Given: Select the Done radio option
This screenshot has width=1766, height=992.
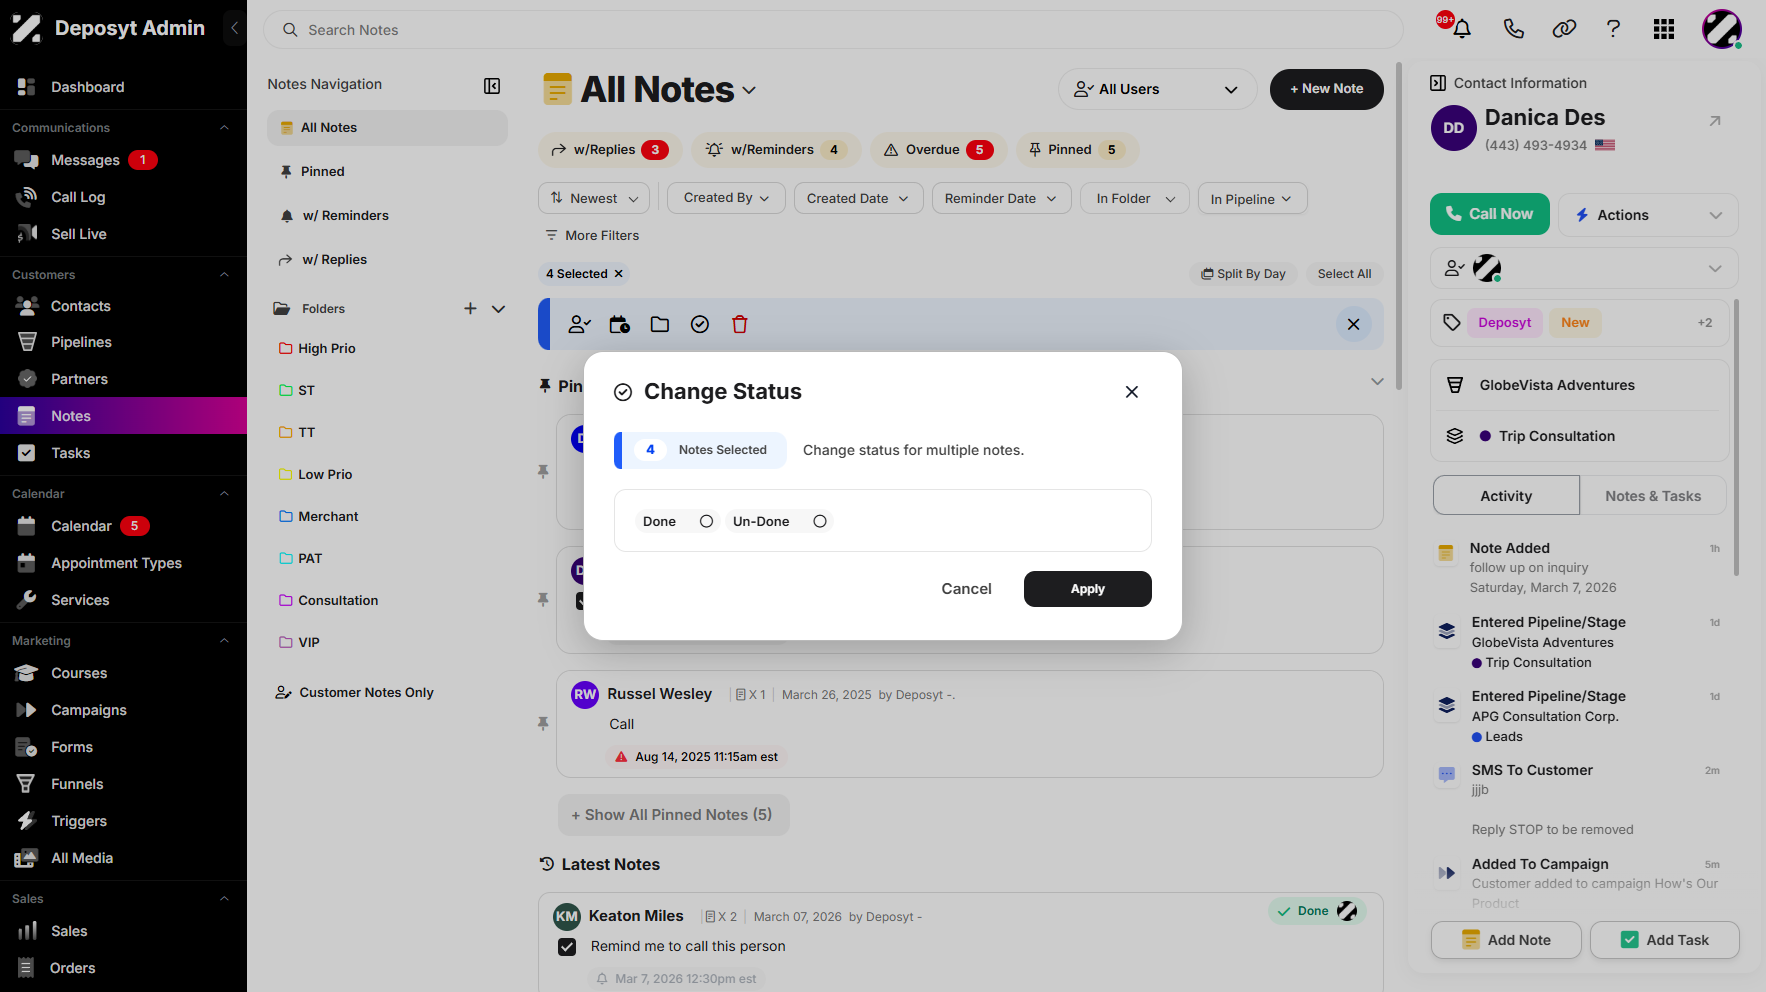Looking at the screenshot, I should click(x=706, y=521).
